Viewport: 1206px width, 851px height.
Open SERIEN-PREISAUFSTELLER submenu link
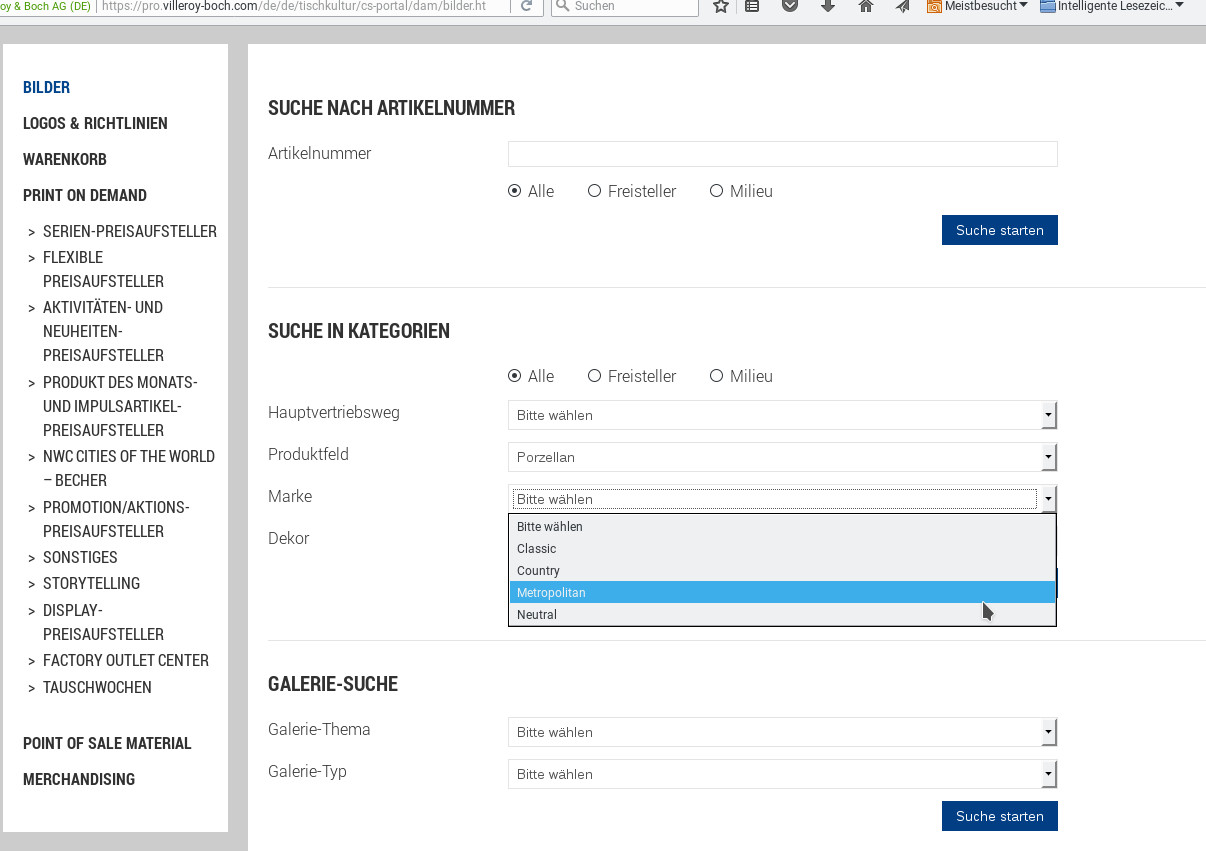tap(130, 231)
